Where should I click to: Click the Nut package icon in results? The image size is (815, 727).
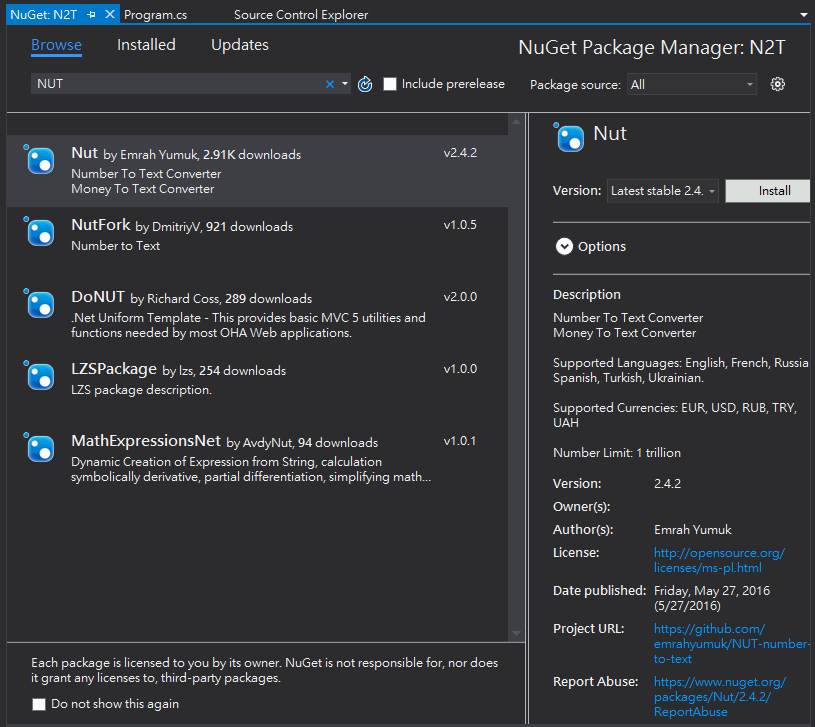(40, 160)
